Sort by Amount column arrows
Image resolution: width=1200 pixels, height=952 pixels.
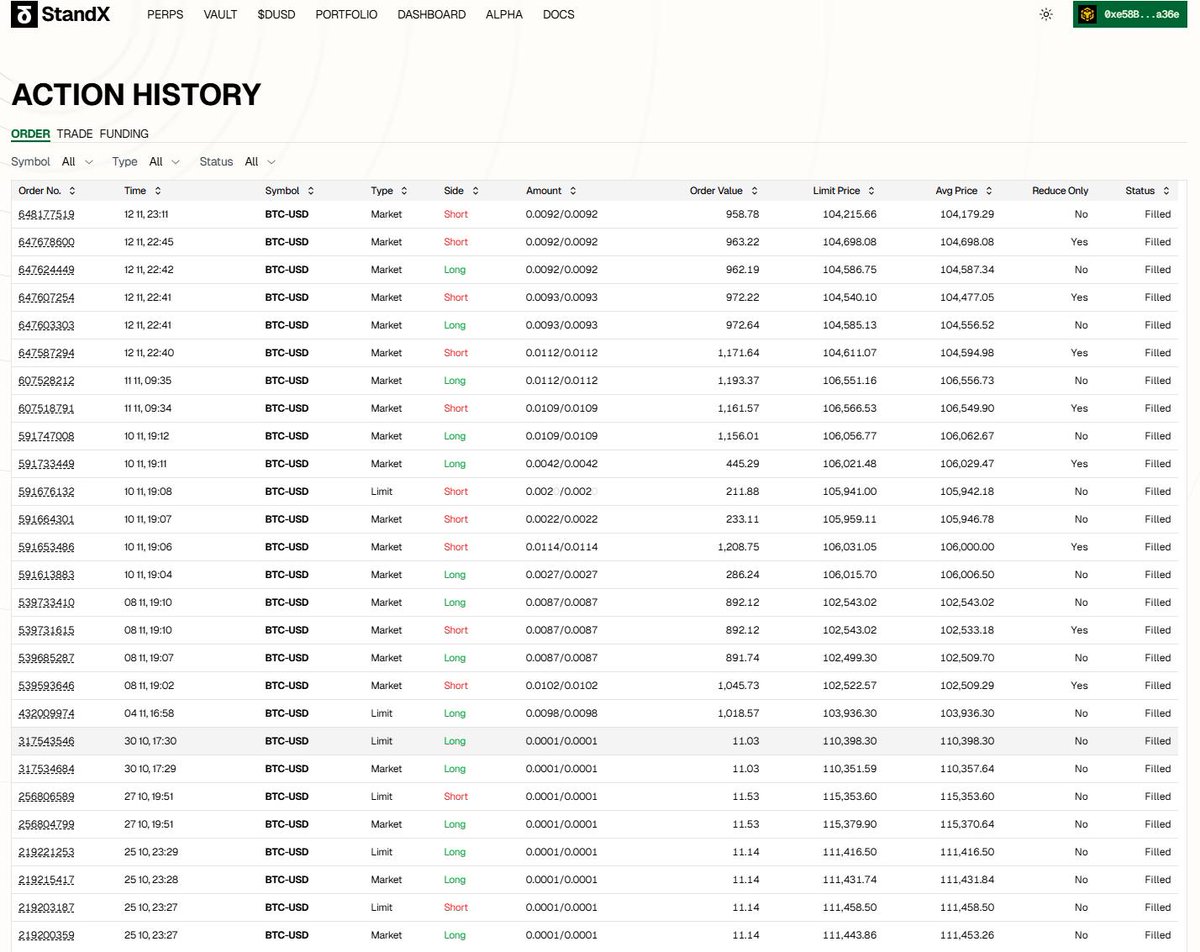point(574,191)
